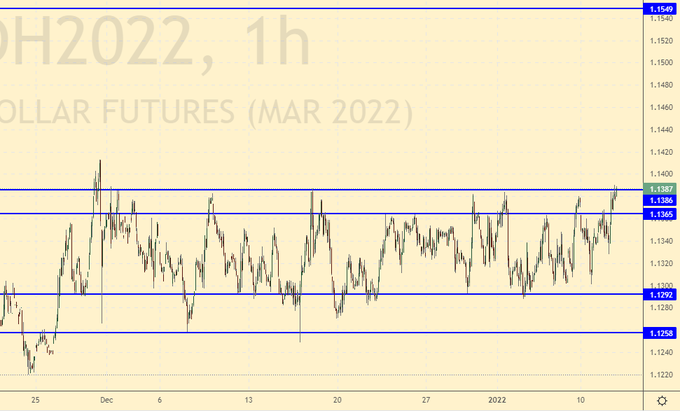Select the horizontal line at 1.1549
The image size is (680, 411).
[320, 8]
